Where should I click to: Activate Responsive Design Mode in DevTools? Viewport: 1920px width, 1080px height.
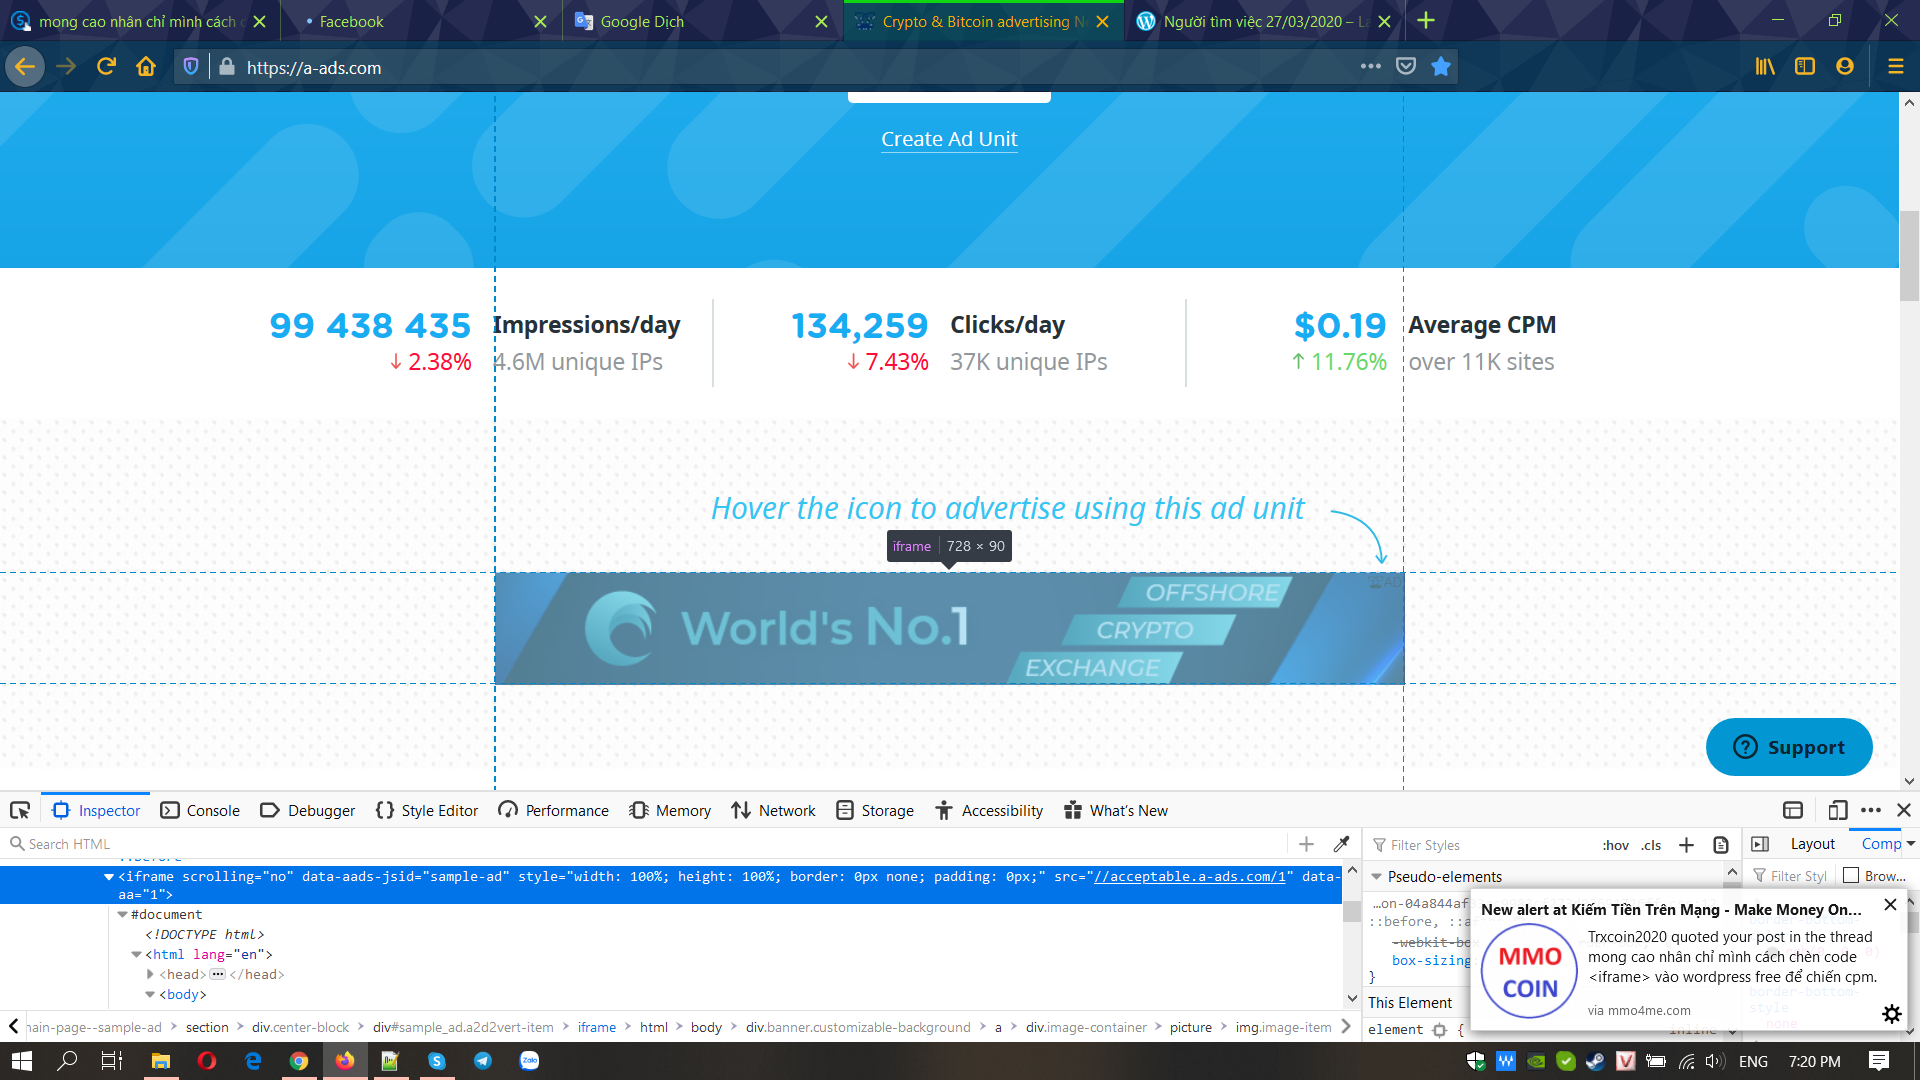(1838, 810)
